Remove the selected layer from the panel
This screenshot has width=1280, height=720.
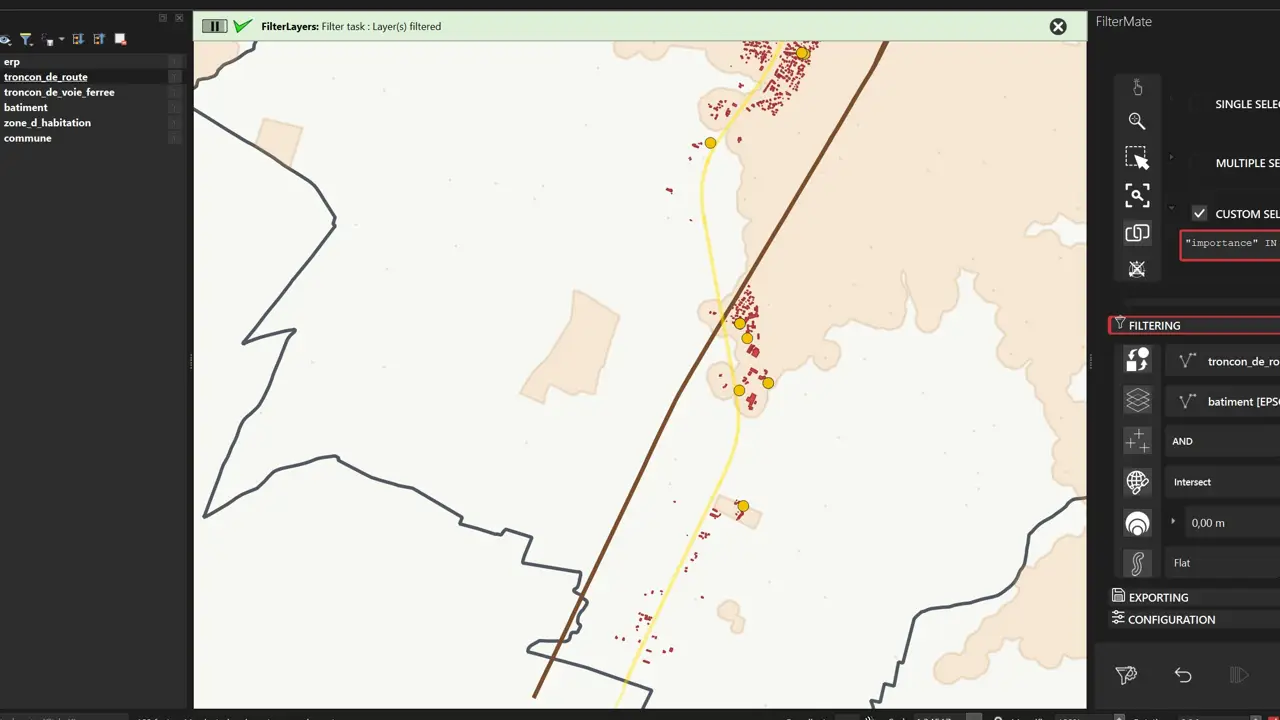point(120,40)
